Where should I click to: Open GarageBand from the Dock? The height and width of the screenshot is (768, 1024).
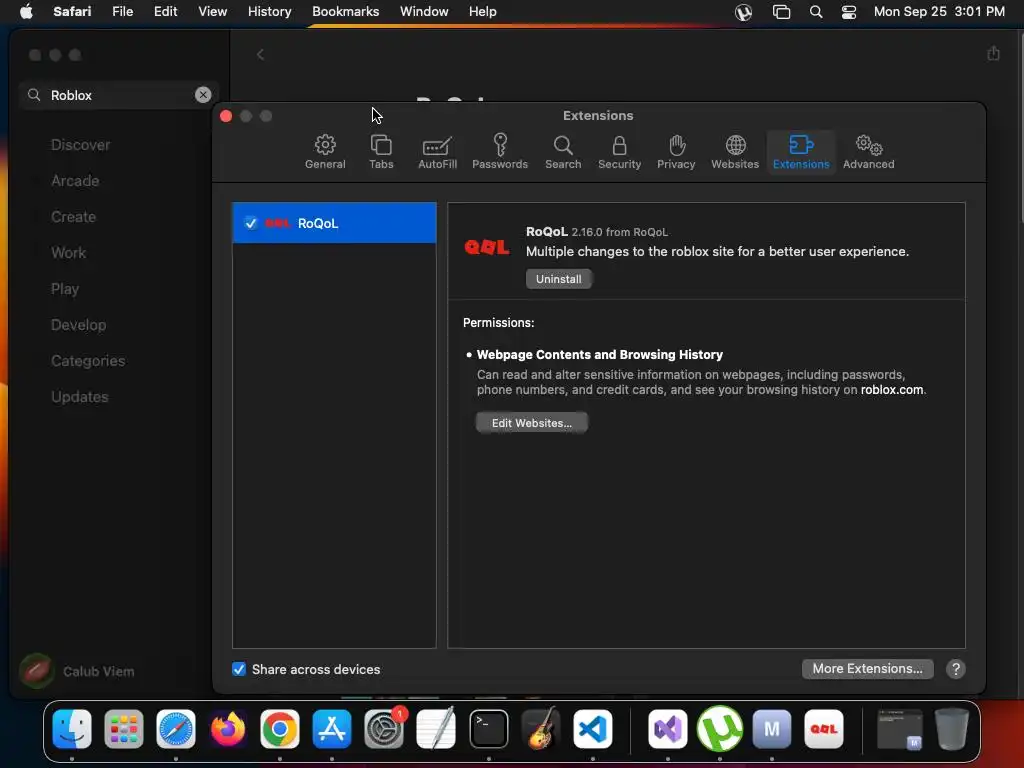pos(541,729)
